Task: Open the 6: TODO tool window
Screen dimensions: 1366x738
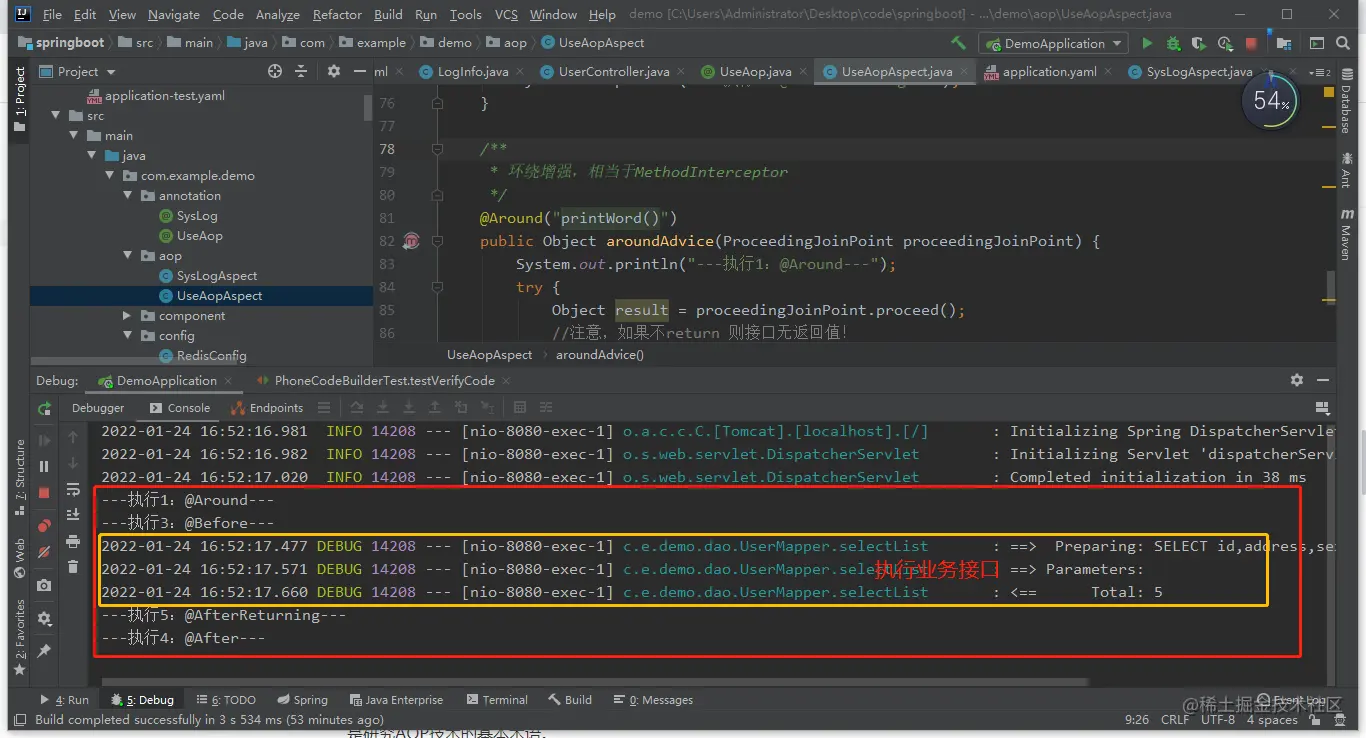Action: point(226,700)
